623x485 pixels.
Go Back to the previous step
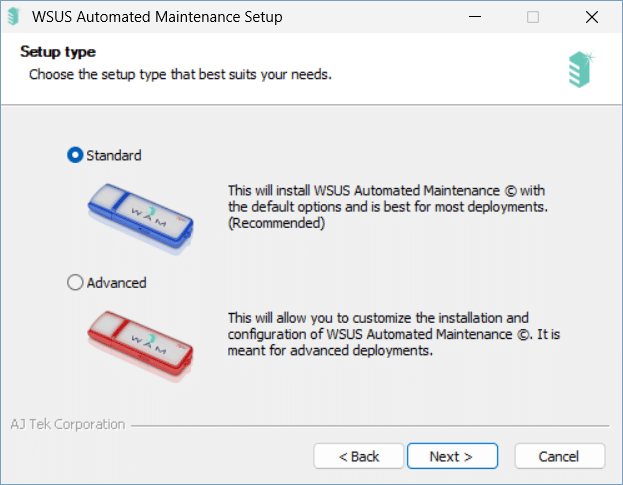(358, 456)
